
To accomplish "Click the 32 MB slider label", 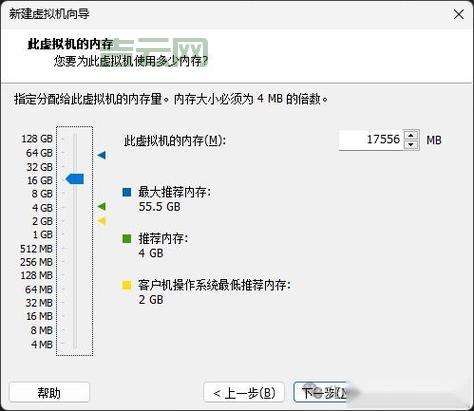I will [39, 303].
